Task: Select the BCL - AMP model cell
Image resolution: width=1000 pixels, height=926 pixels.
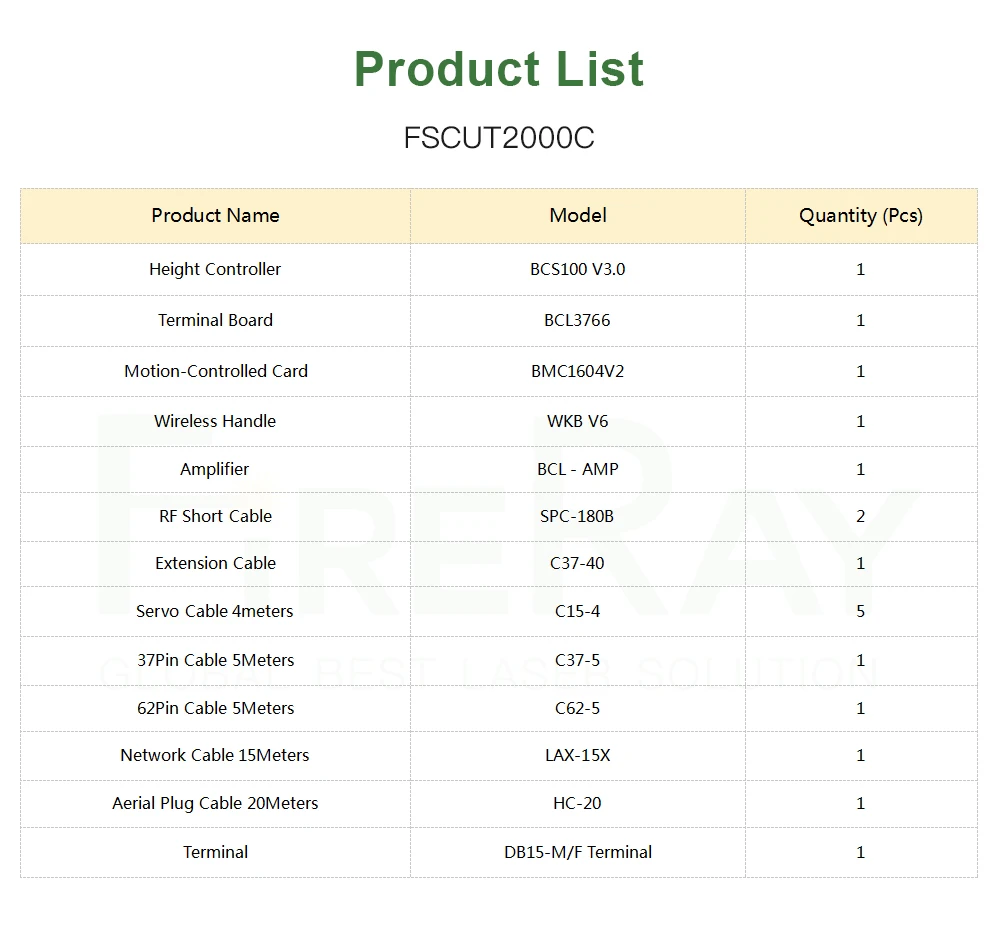Action: pyautogui.click(x=578, y=469)
